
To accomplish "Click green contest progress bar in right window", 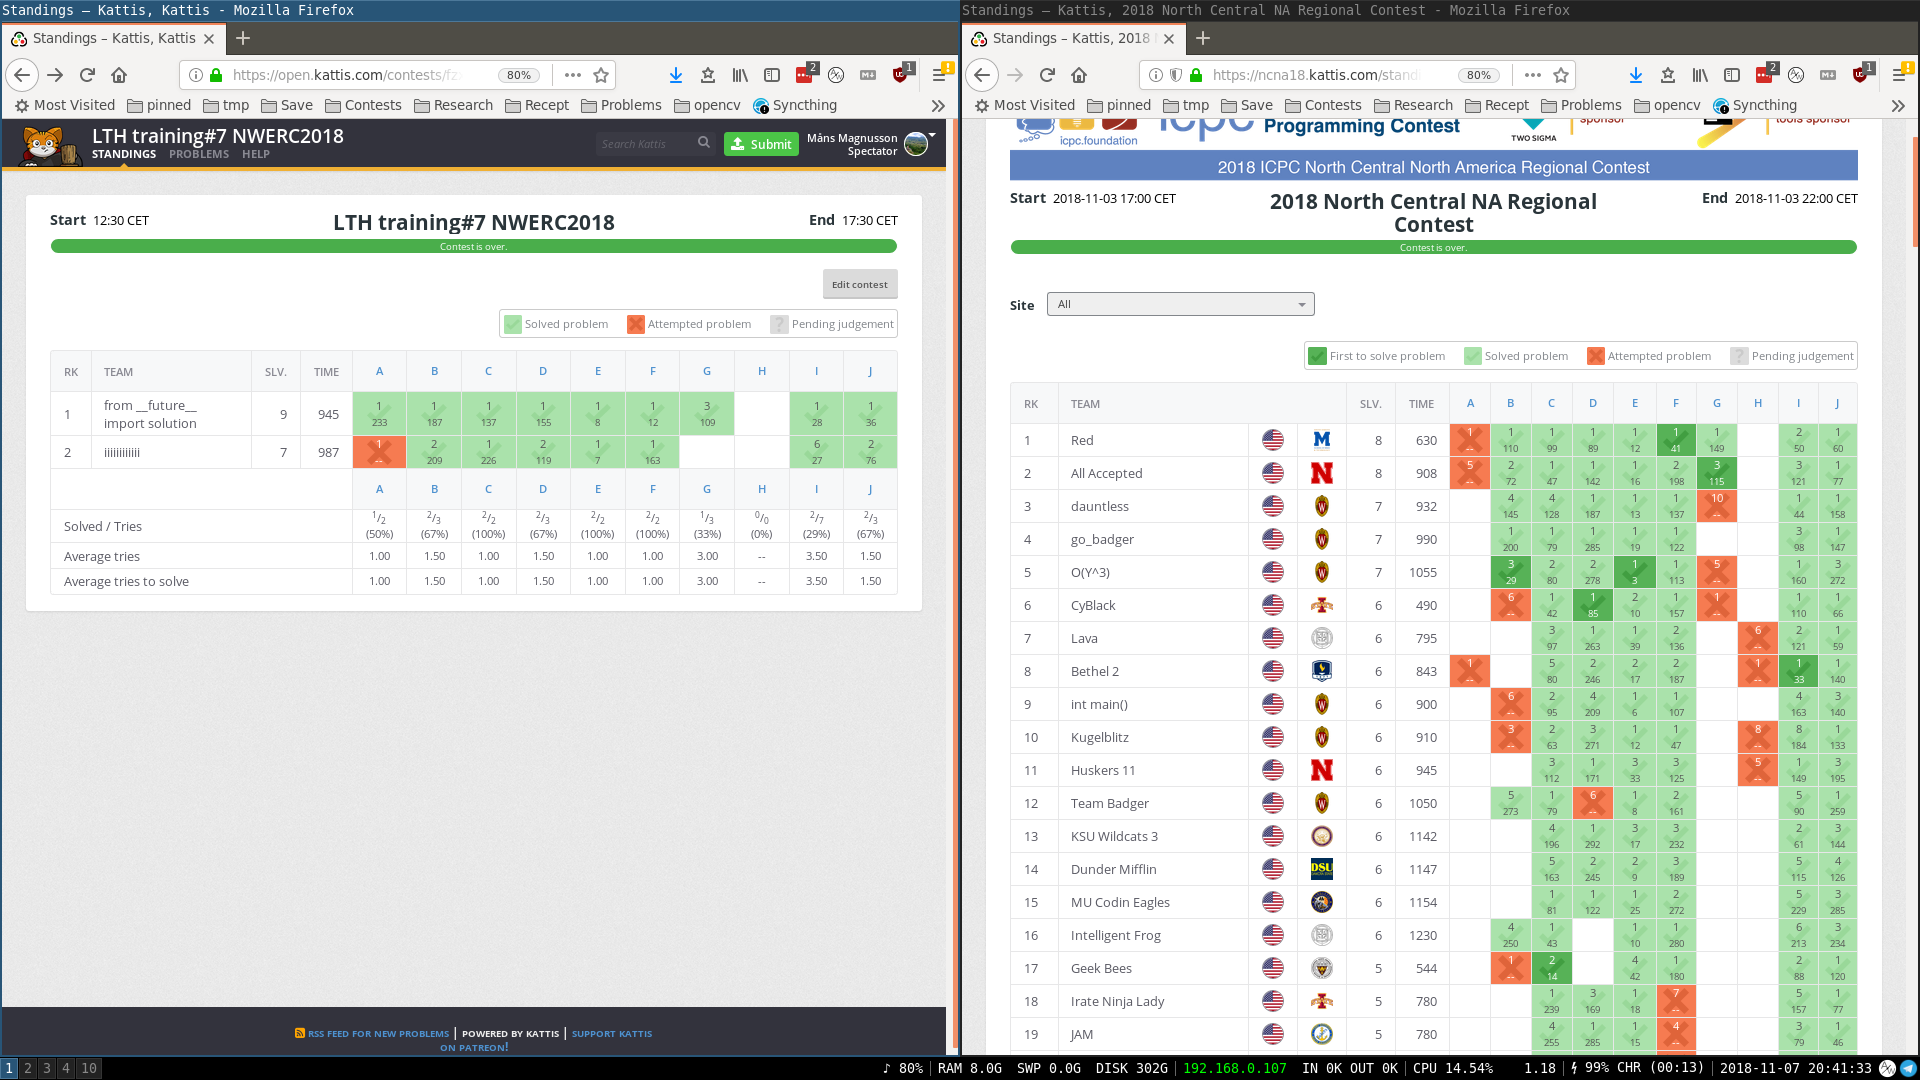I will pyautogui.click(x=1433, y=247).
